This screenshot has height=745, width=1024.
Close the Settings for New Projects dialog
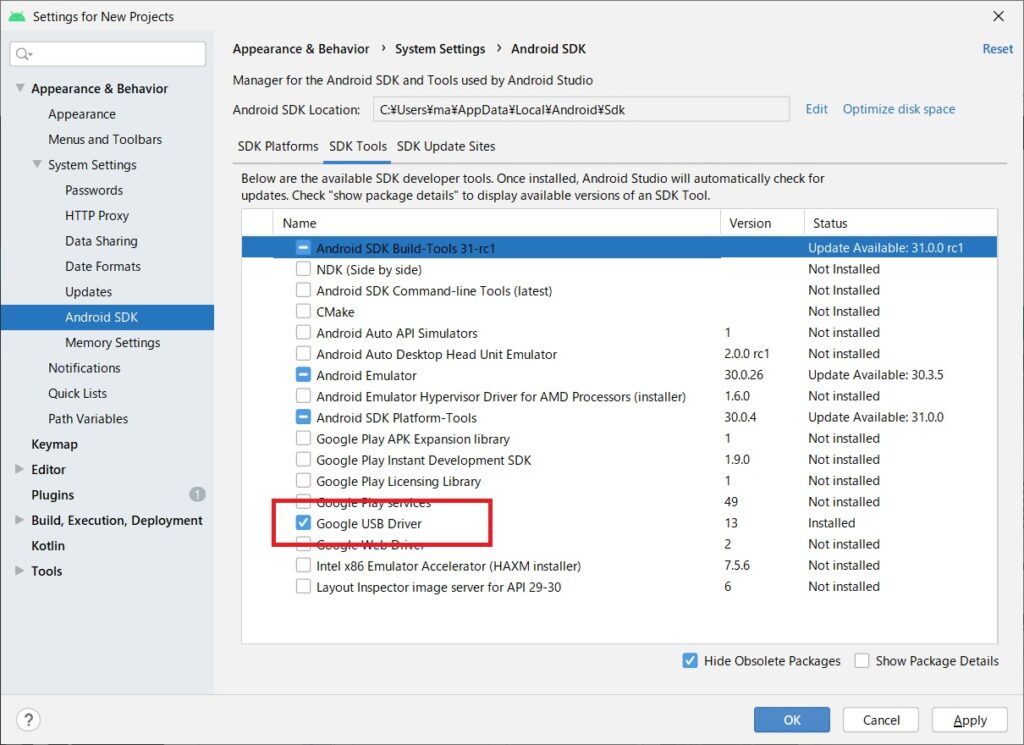click(998, 16)
